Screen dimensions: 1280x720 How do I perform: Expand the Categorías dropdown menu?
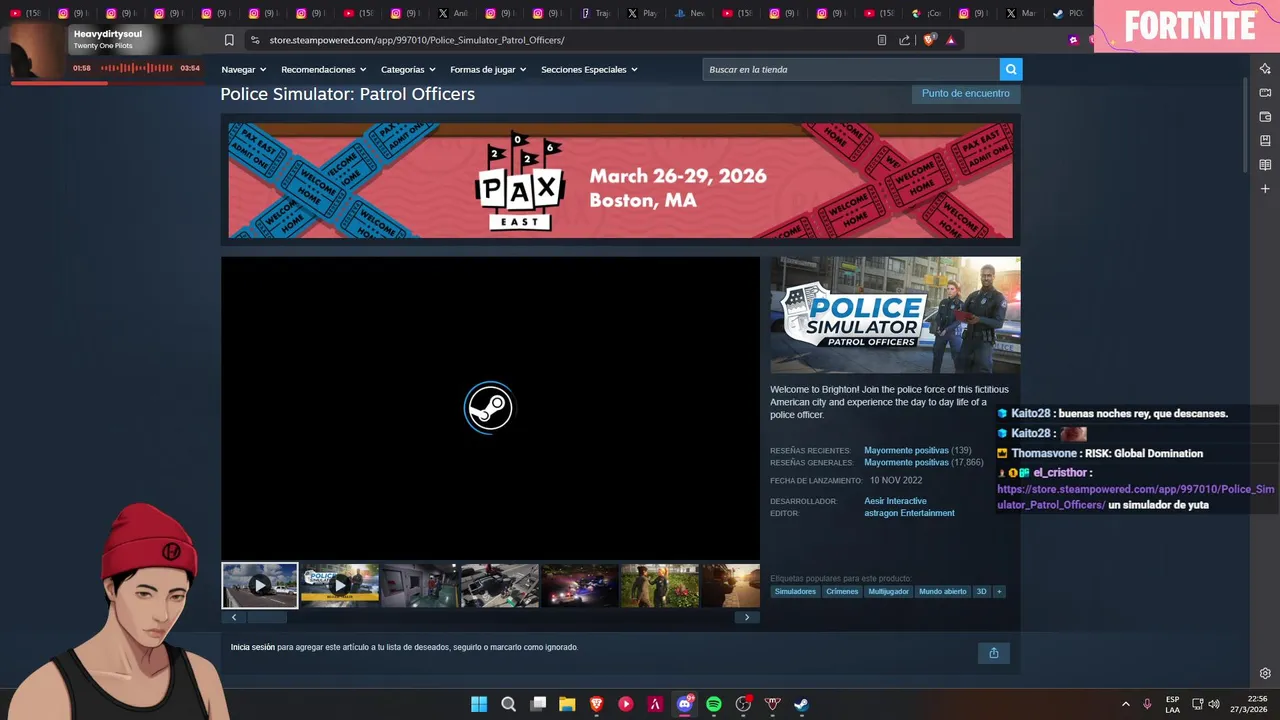tap(408, 70)
